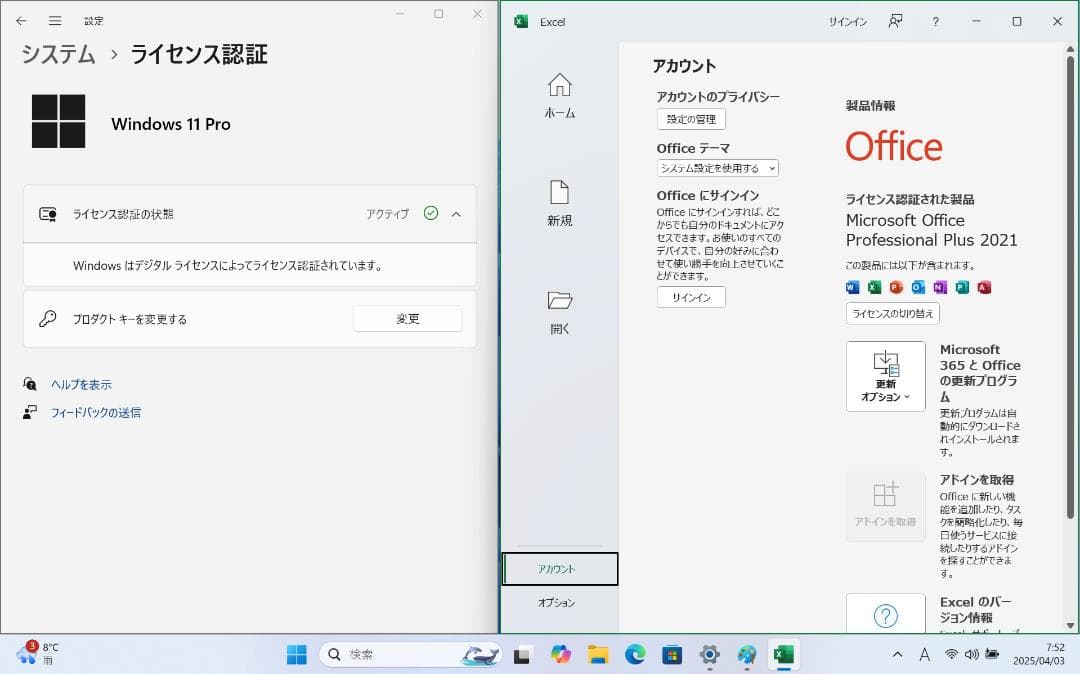1080x674 pixels.
Task: Click the Excel product icon under included apps
Action: [875, 287]
